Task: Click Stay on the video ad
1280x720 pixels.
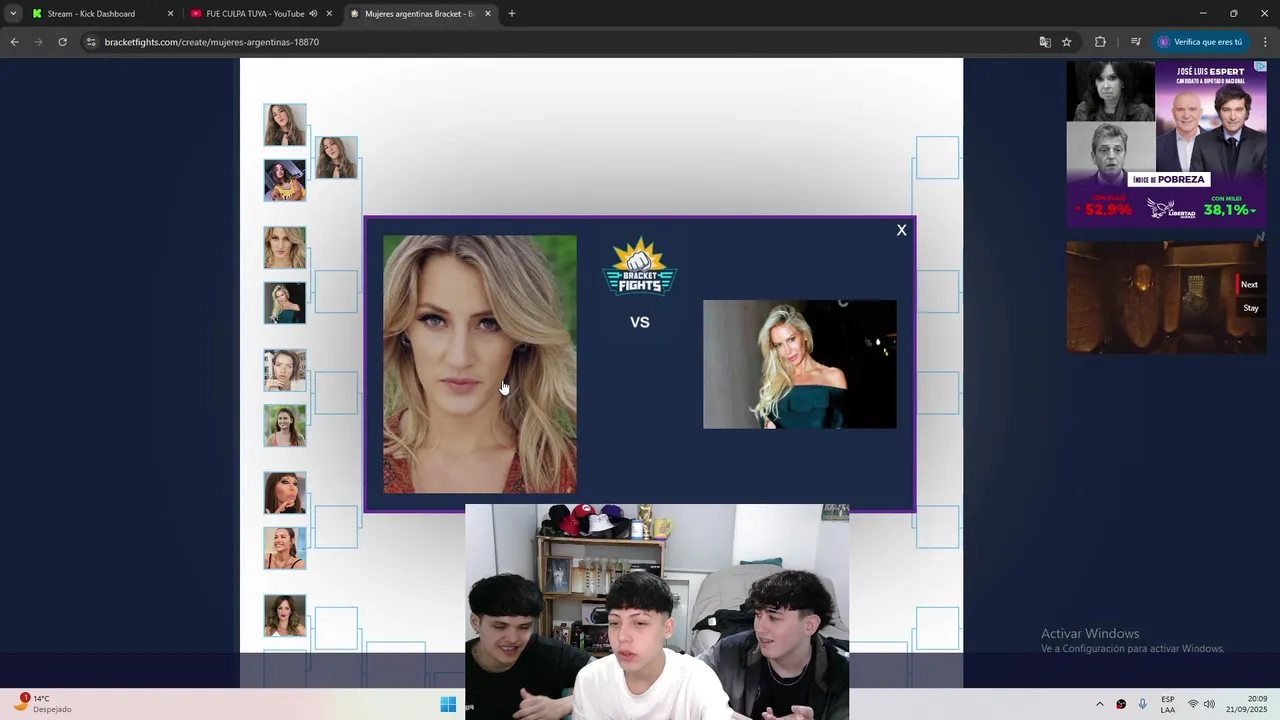Action: (1250, 308)
